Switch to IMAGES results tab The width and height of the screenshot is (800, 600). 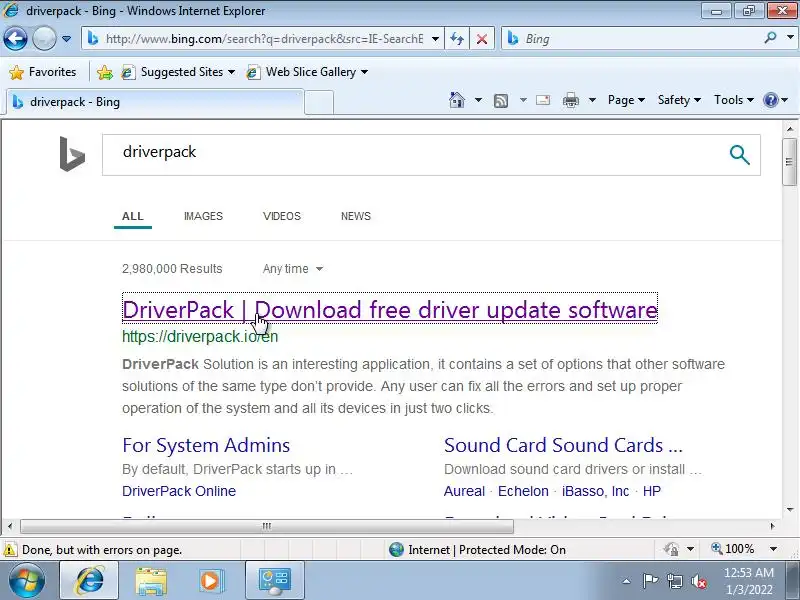[x=203, y=216]
